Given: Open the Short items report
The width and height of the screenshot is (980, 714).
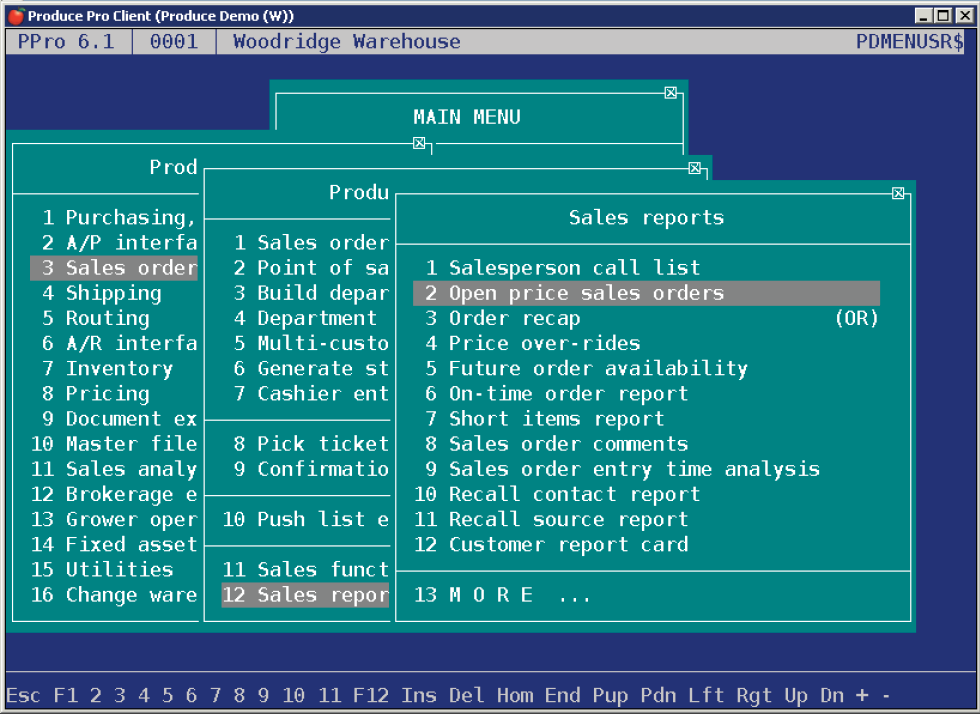Looking at the screenshot, I should click(555, 419).
